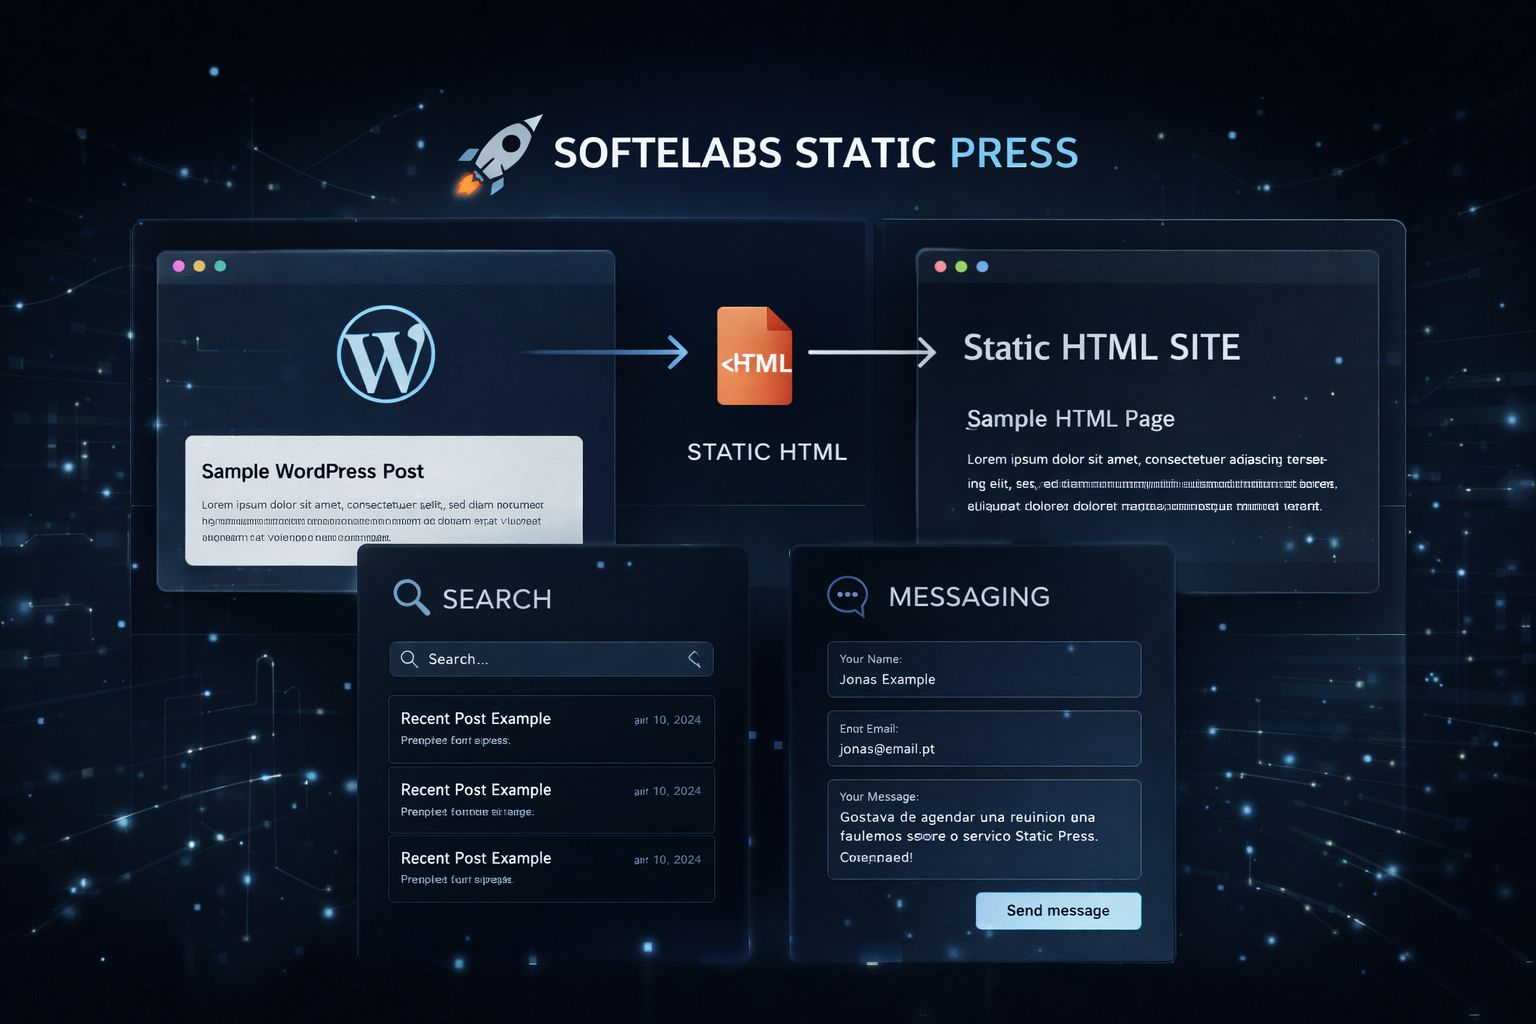Click the pink dot in WordPress window
Image resolution: width=1536 pixels, height=1024 pixels.
click(x=179, y=266)
